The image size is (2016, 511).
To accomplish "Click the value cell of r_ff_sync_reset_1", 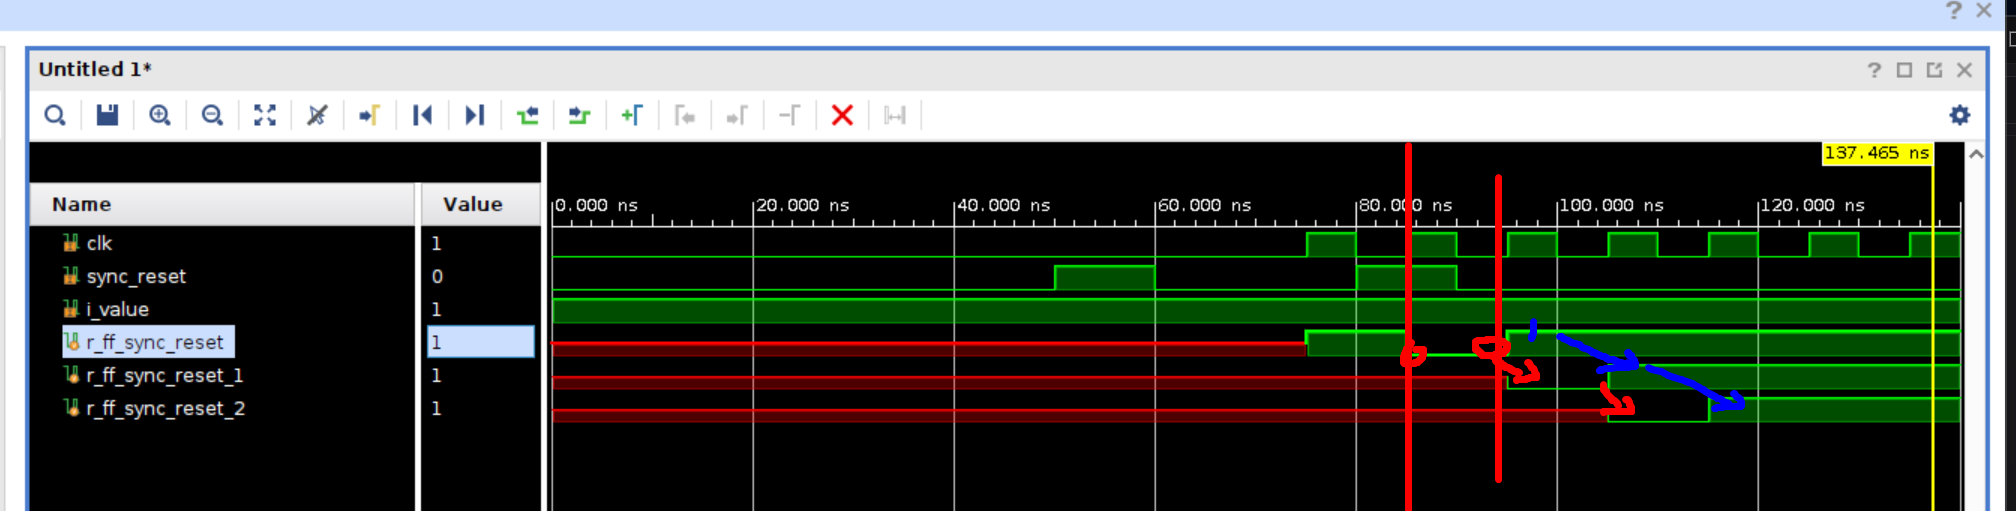I will click(x=480, y=375).
